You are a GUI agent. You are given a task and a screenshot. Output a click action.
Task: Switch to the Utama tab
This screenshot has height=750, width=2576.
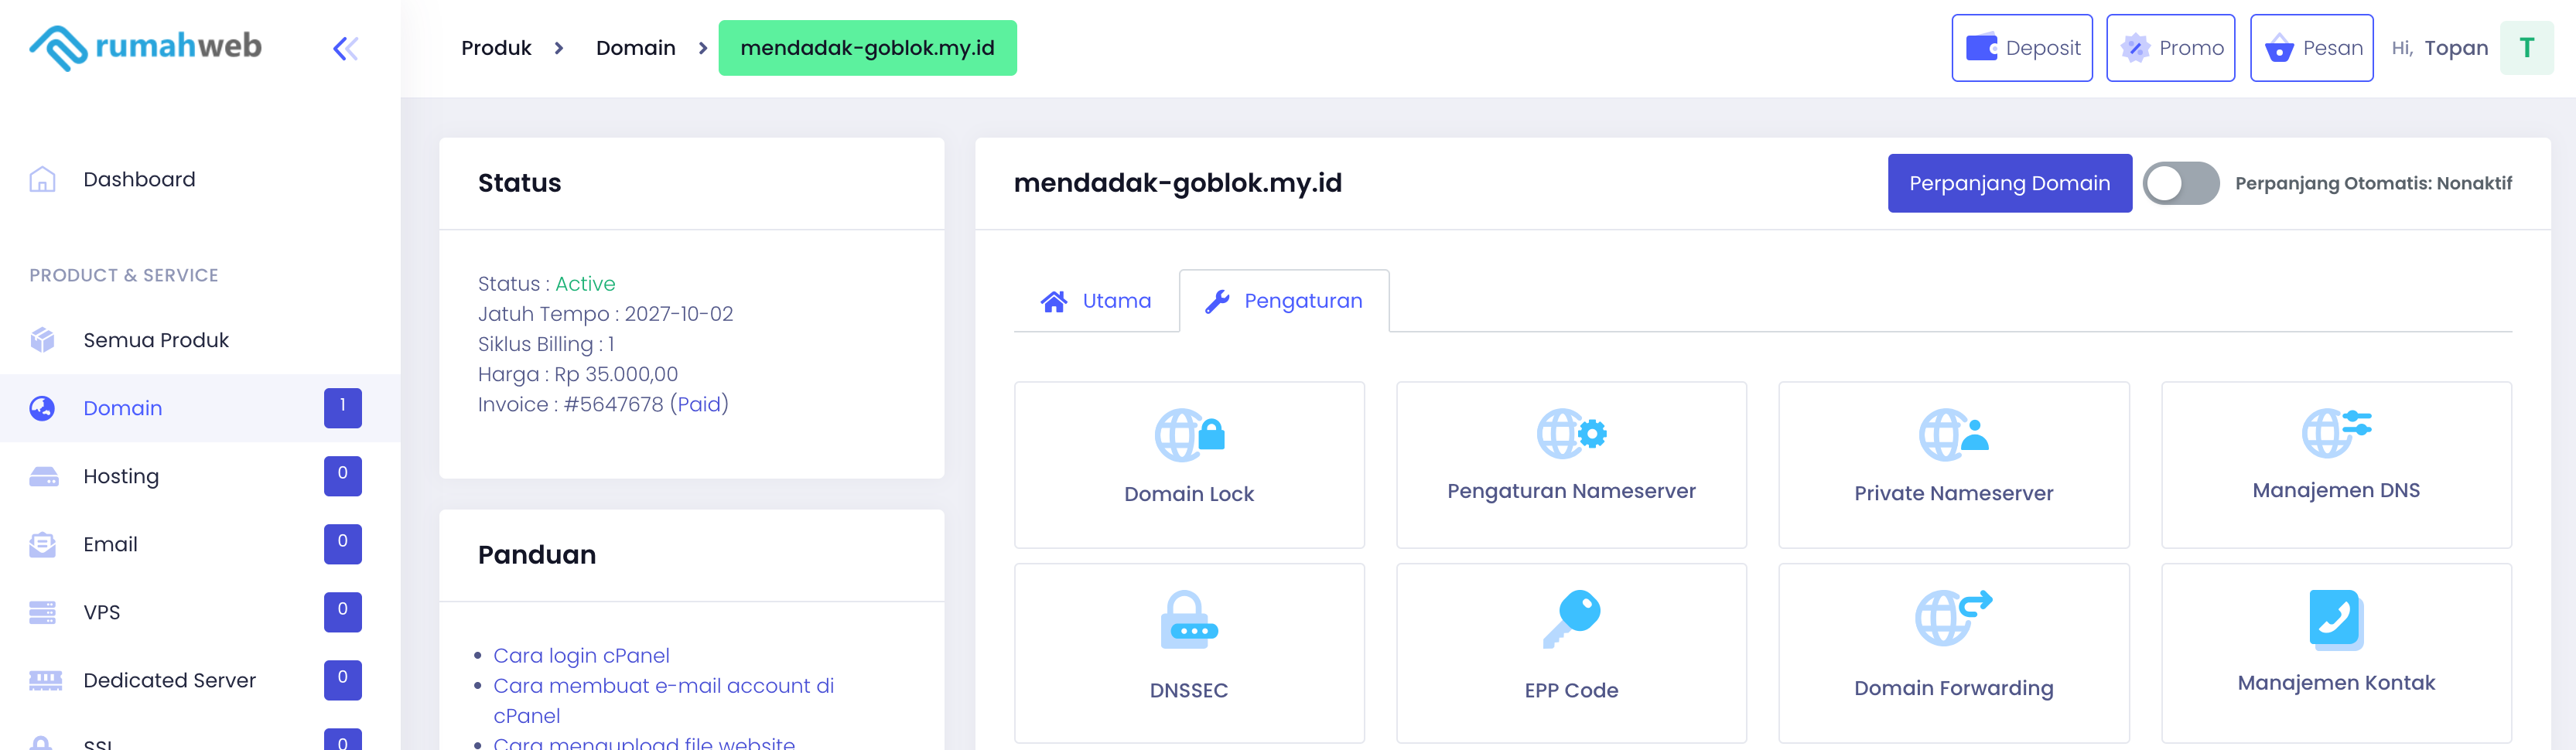point(1096,301)
